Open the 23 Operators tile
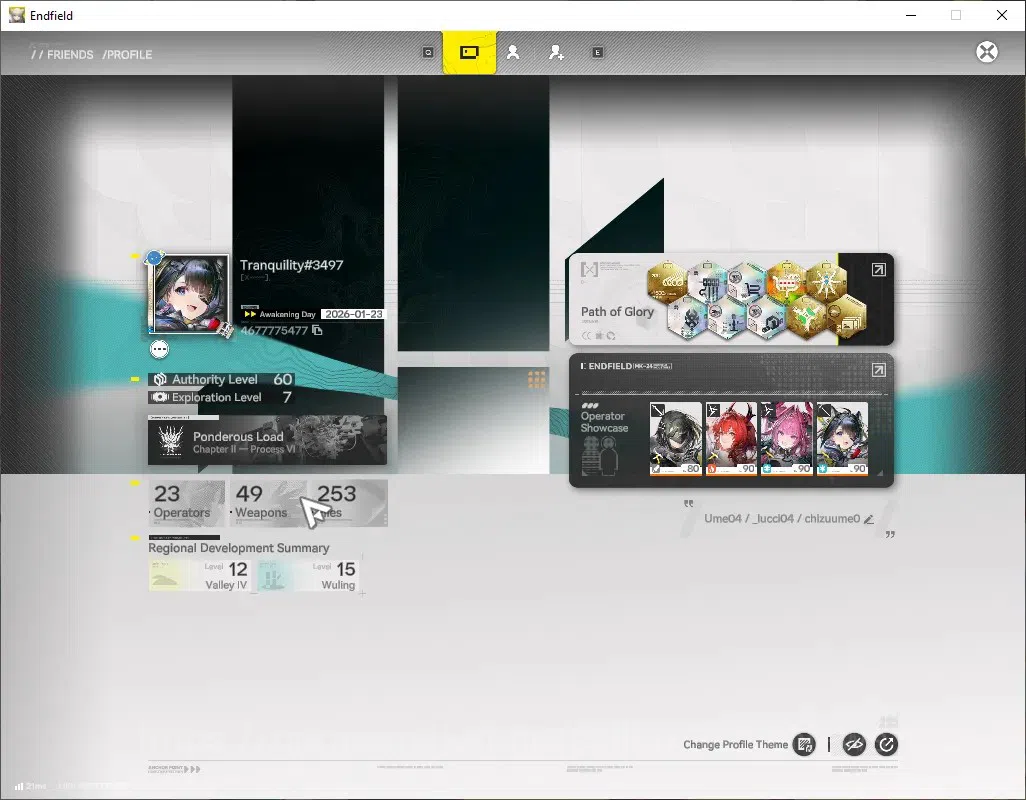This screenshot has height=800, width=1026. (187, 502)
